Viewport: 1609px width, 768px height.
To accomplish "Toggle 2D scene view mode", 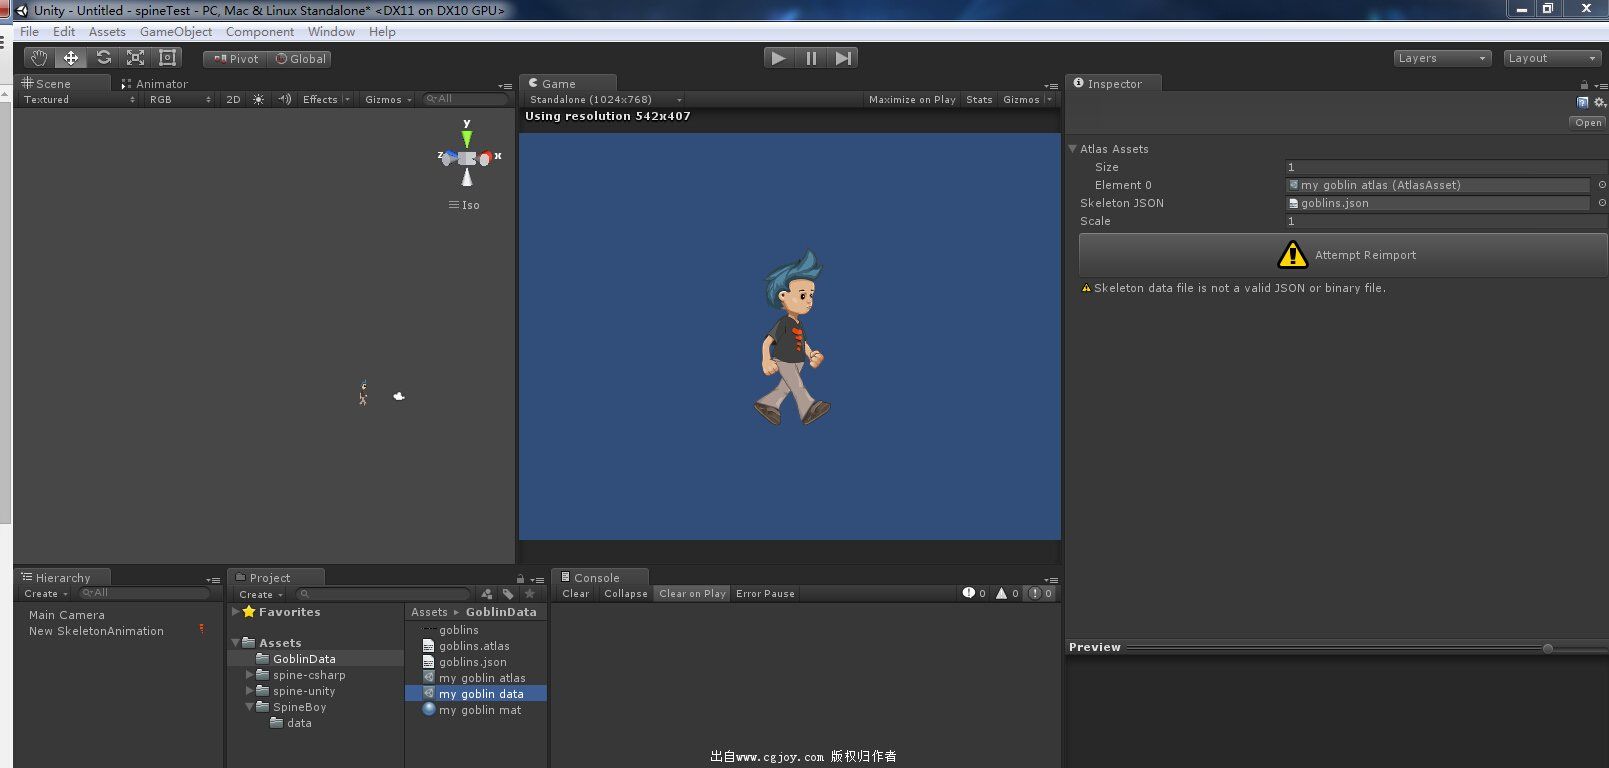I will coord(233,99).
